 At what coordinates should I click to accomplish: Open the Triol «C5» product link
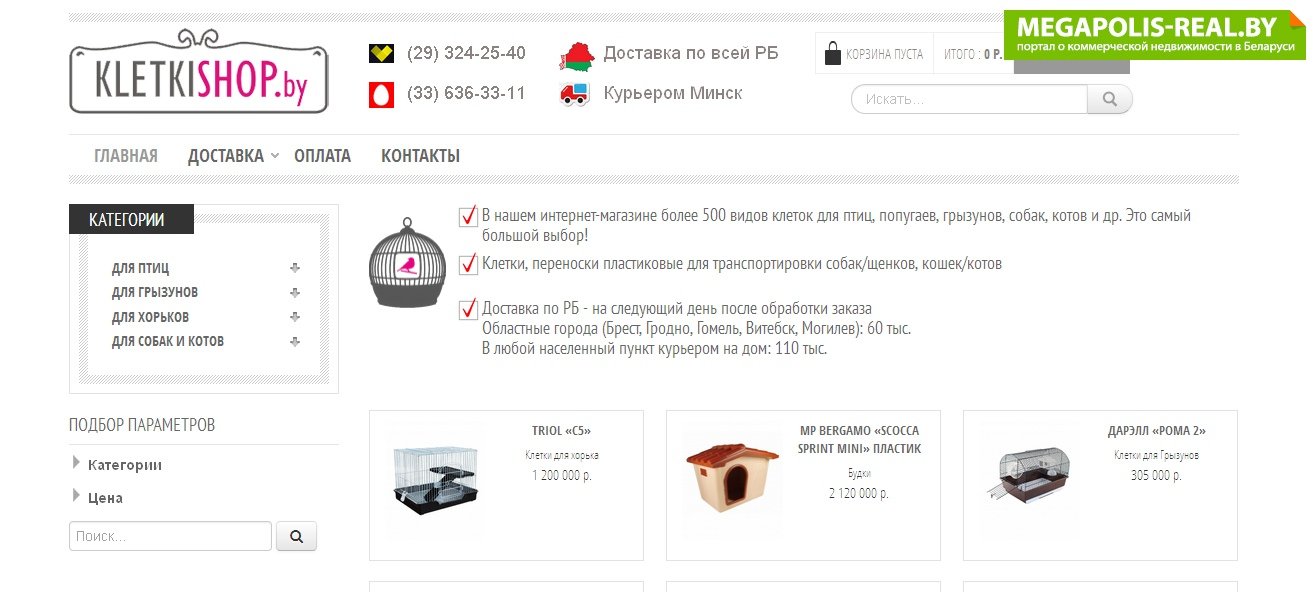pos(561,431)
